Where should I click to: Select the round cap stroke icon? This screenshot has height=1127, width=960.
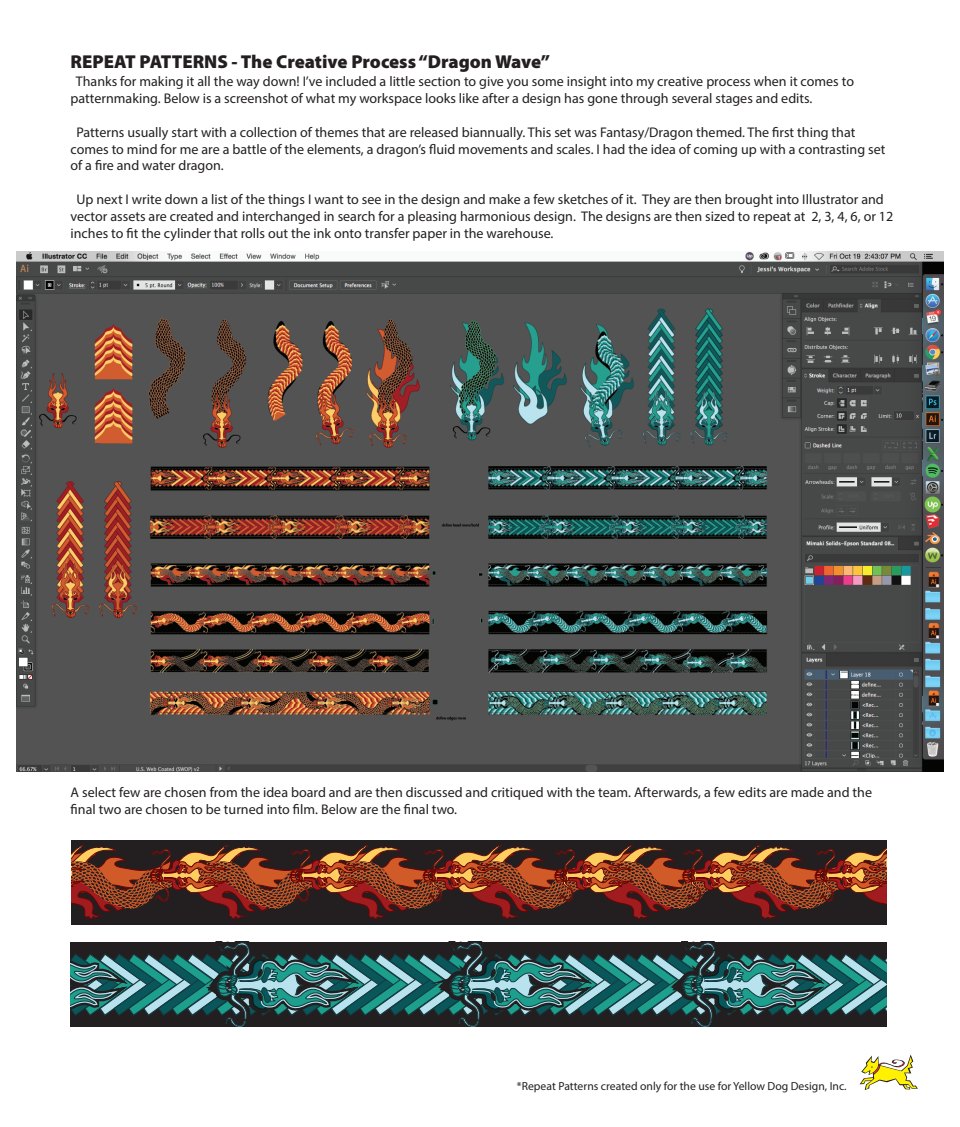pos(852,403)
